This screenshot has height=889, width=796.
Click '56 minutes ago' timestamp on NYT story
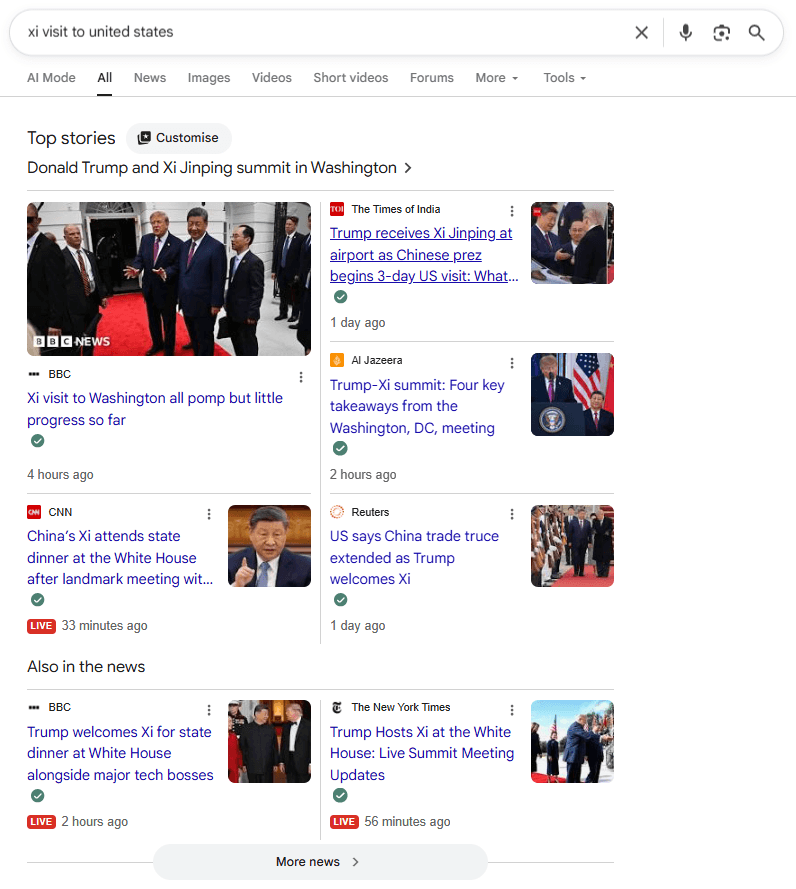(407, 822)
